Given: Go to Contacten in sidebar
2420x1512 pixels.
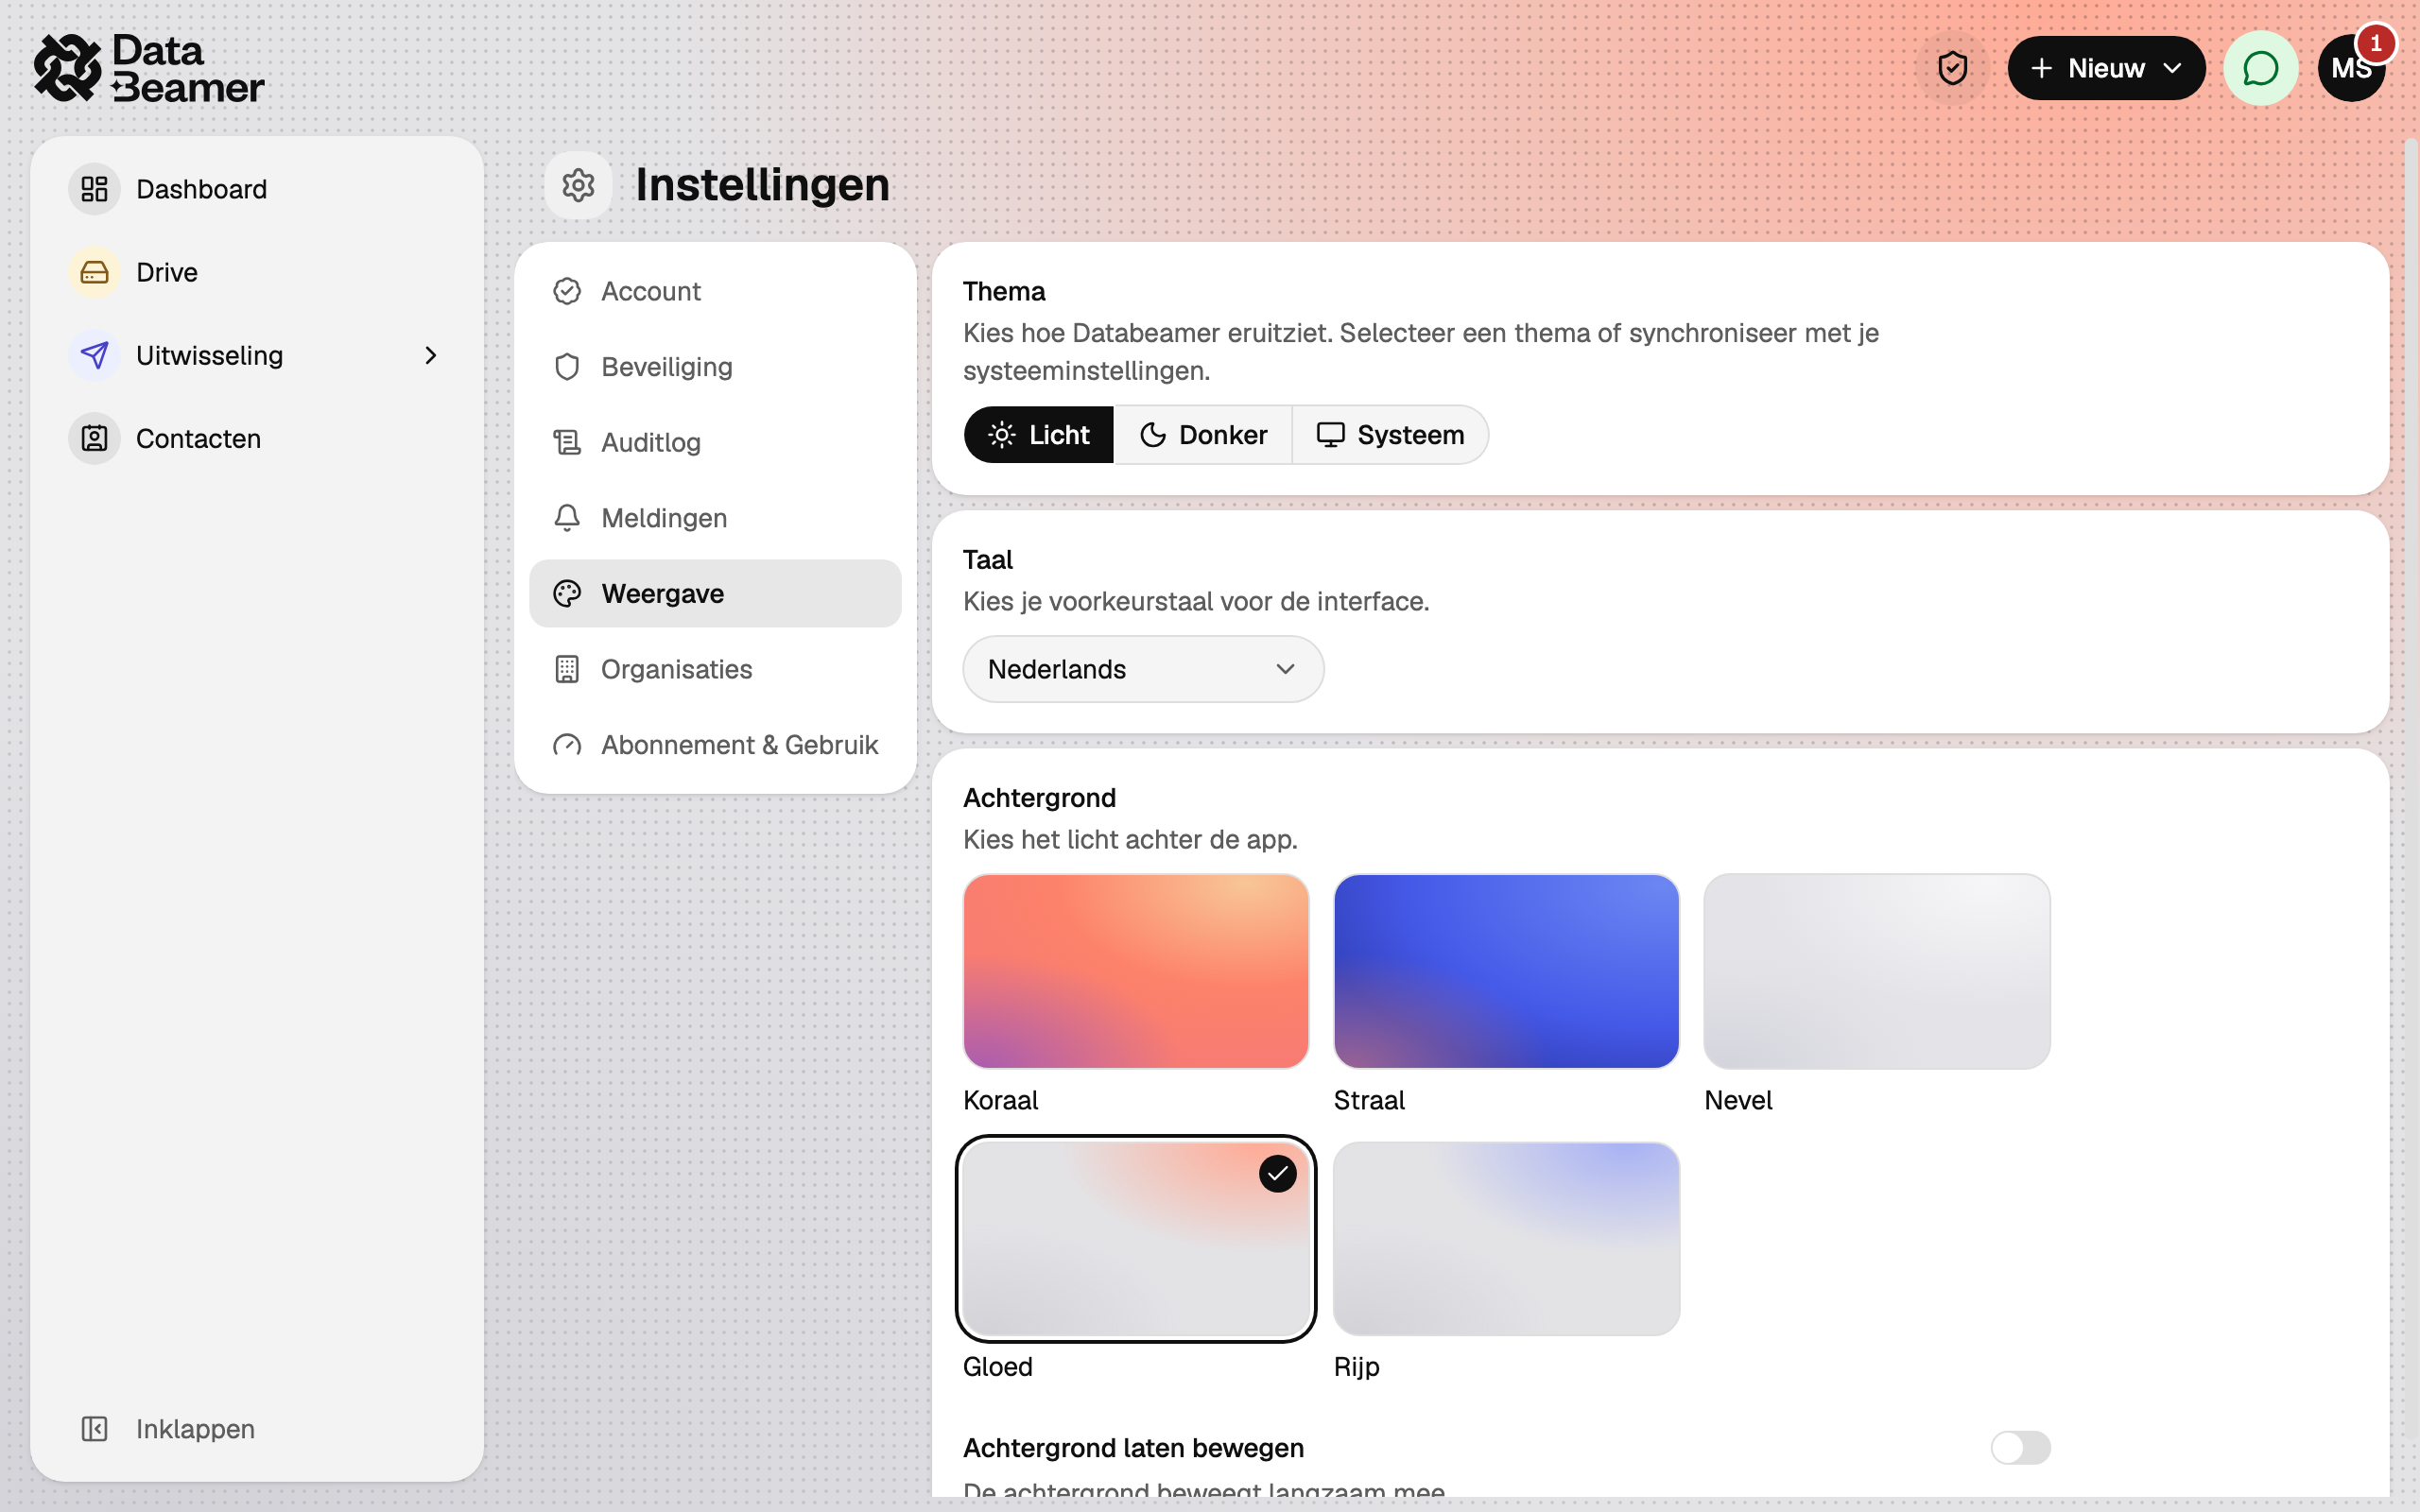Looking at the screenshot, I should click(257, 438).
